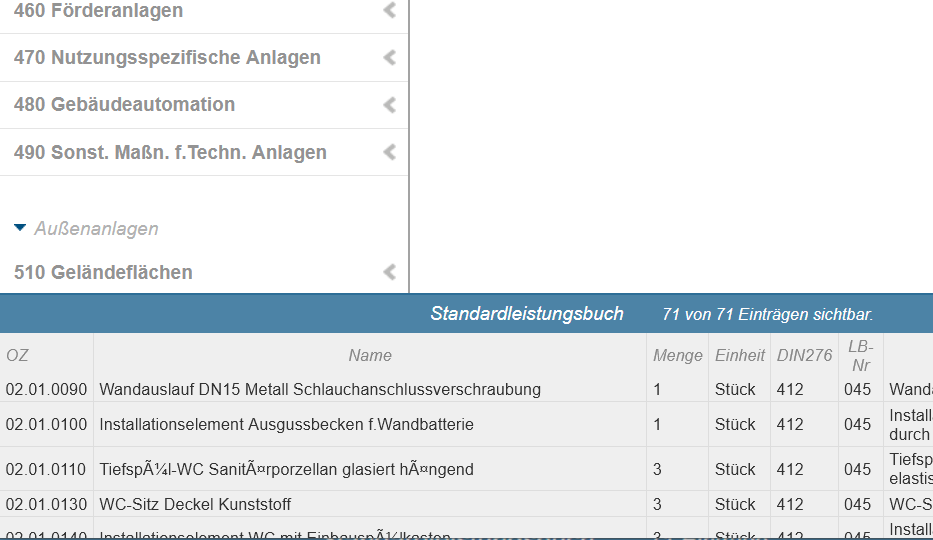Click the Außenanlagen group label
This screenshot has height=540, width=933.
tap(96, 229)
